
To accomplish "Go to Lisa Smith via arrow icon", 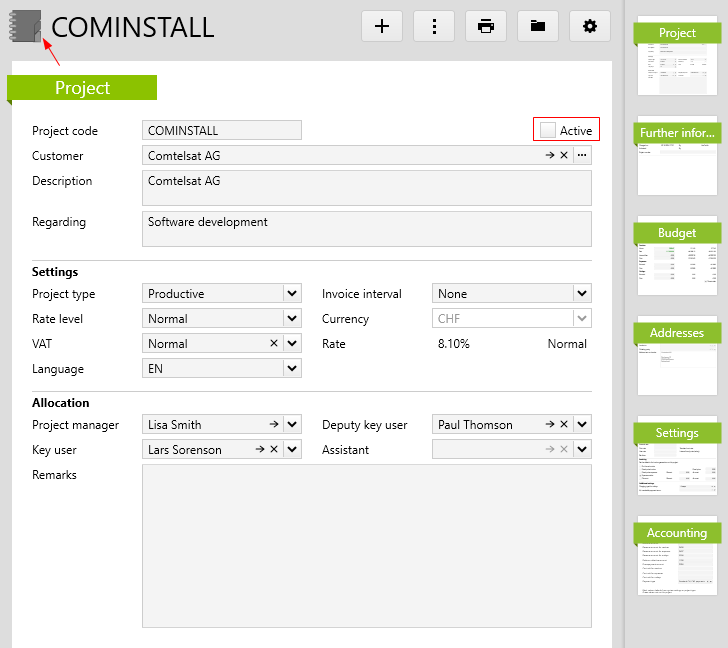I will 274,425.
